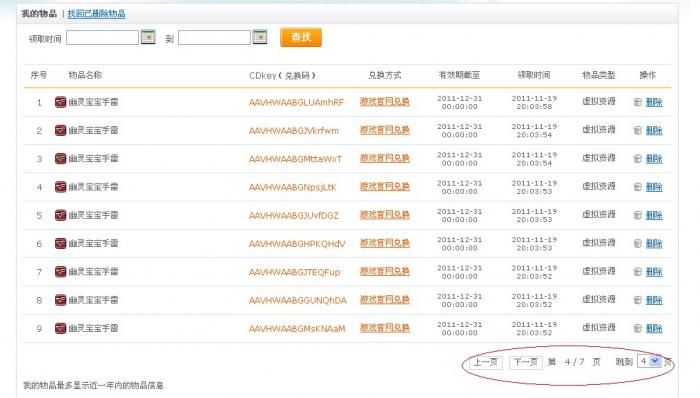This screenshot has width=700, height=398.
Task: Click item icon in row 6 幽灵宝宝手雷
Action: 60,243
